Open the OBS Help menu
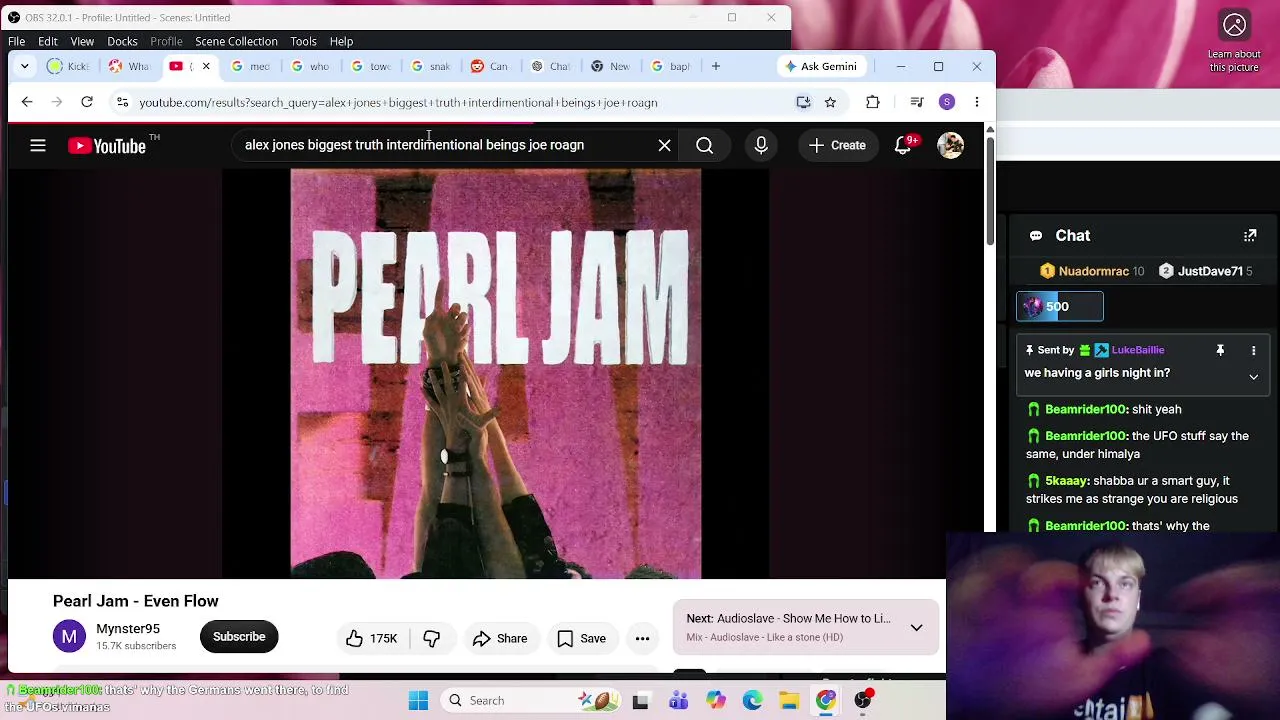This screenshot has height=720, width=1280. (x=341, y=41)
